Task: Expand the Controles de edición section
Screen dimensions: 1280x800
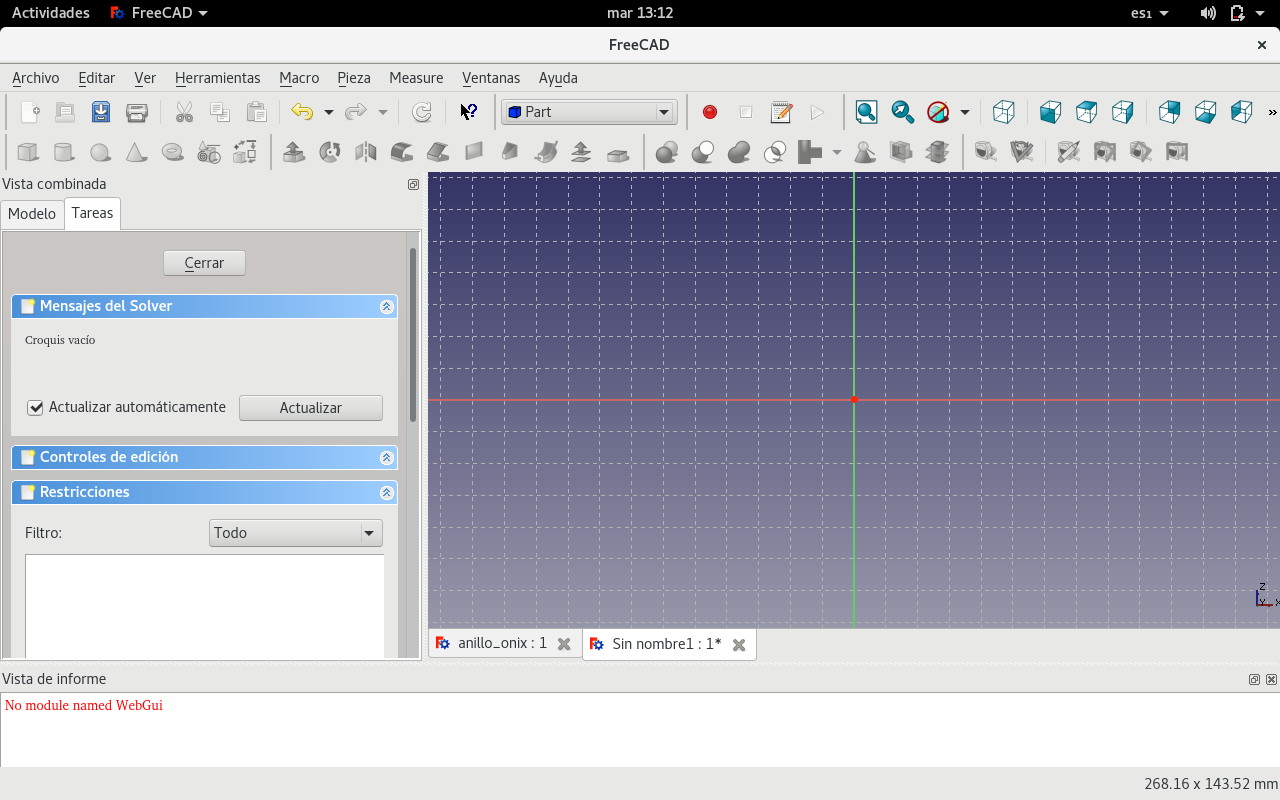Action: tap(386, 457)
